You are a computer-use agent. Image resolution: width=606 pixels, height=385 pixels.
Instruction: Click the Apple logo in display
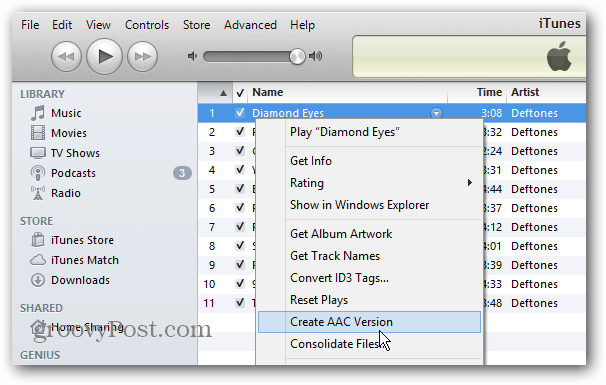click(559, 56)
